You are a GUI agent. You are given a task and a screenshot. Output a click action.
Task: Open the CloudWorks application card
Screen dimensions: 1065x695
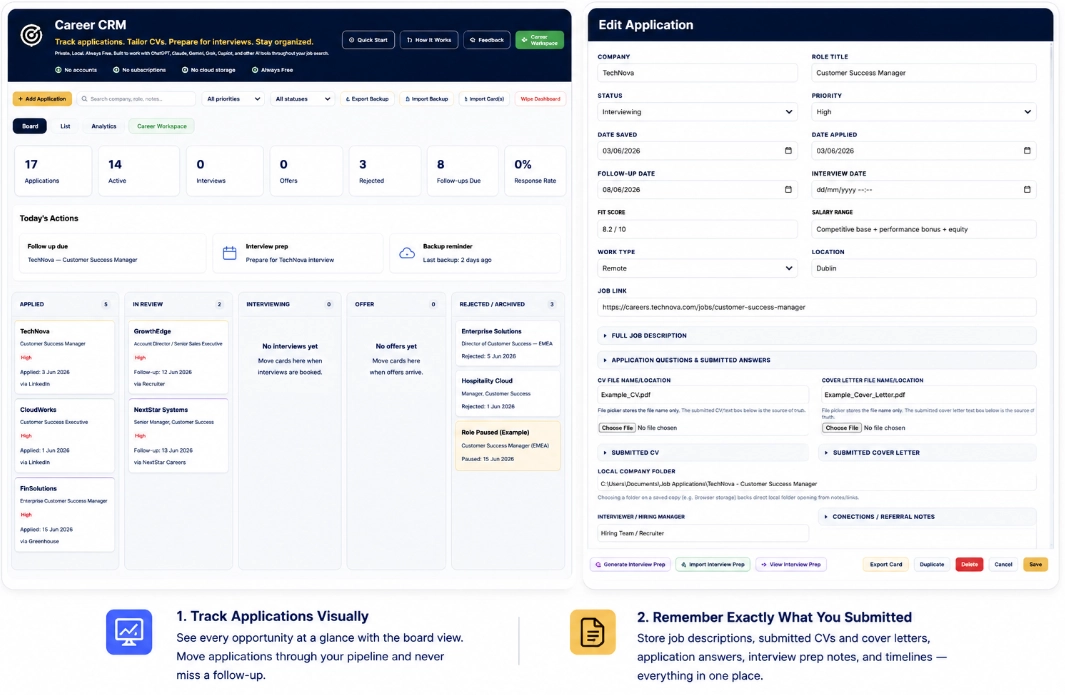point(65,435)
